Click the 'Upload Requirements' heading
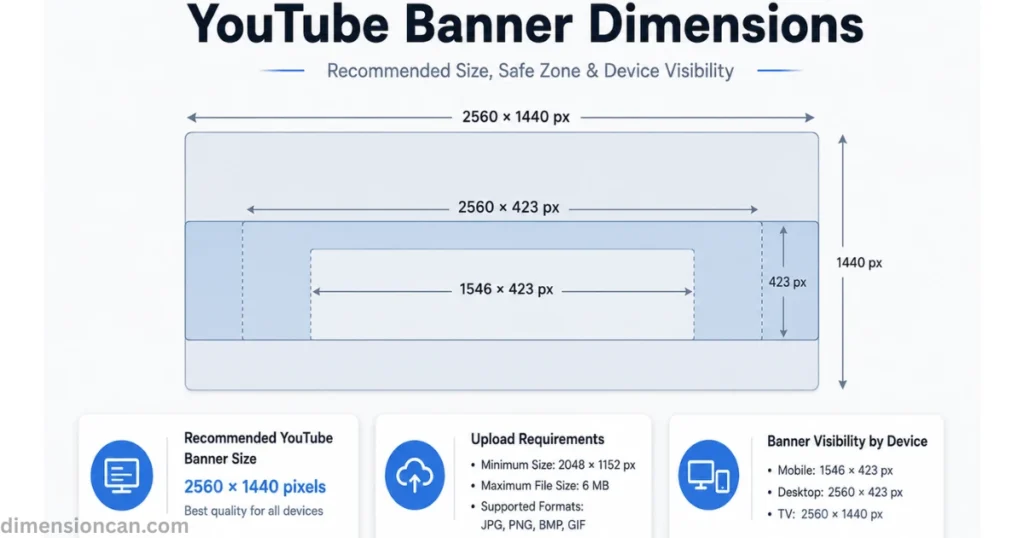The width and height of the screenshot is (1024, 538). [x=537, y=439]
